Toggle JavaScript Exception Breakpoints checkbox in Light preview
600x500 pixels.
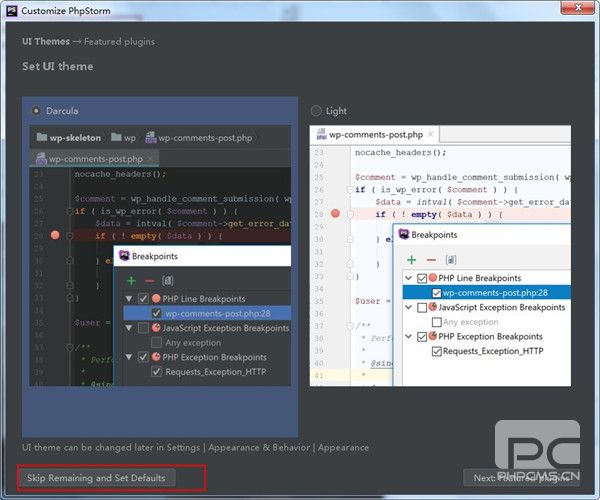point(422,308)
